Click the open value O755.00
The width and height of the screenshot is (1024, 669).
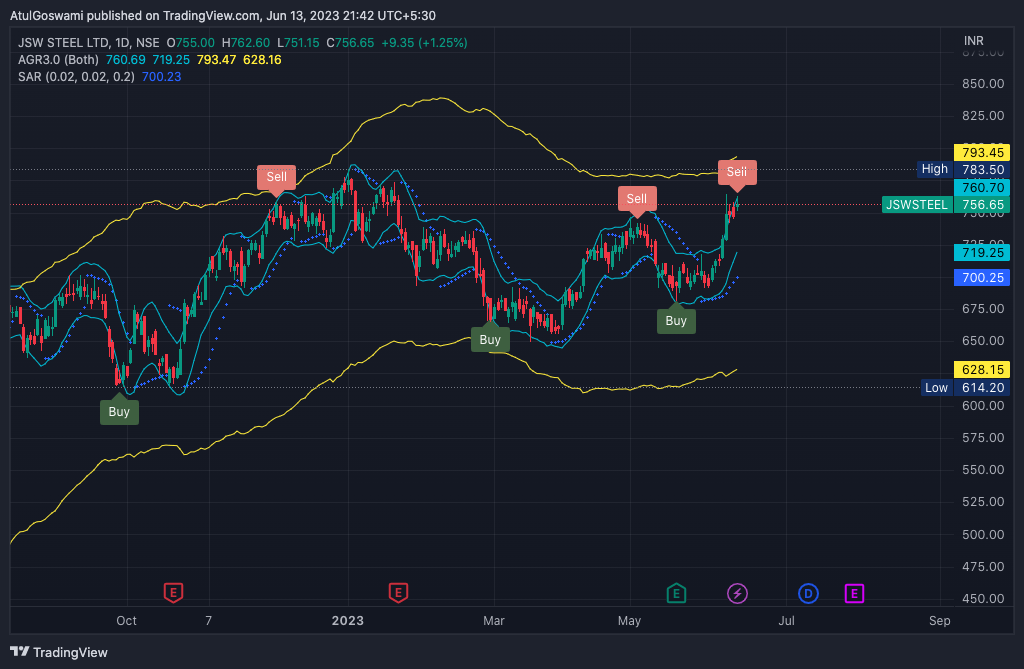(x=191, y=42)
